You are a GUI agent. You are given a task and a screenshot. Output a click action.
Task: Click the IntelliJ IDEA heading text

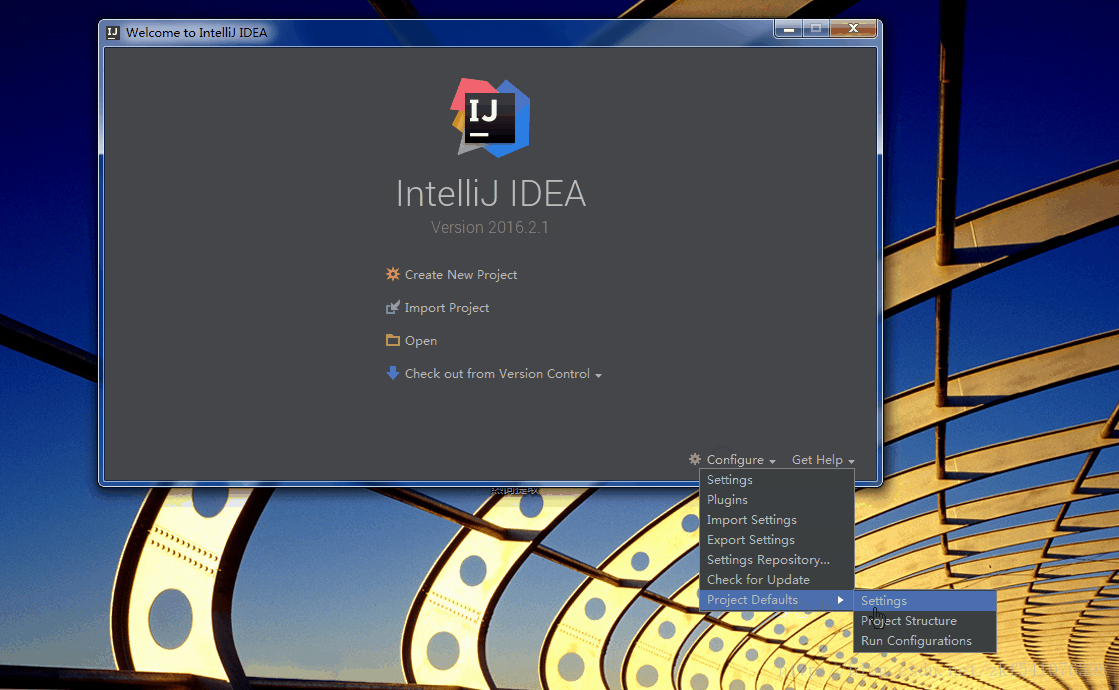[x=491, y=193]
